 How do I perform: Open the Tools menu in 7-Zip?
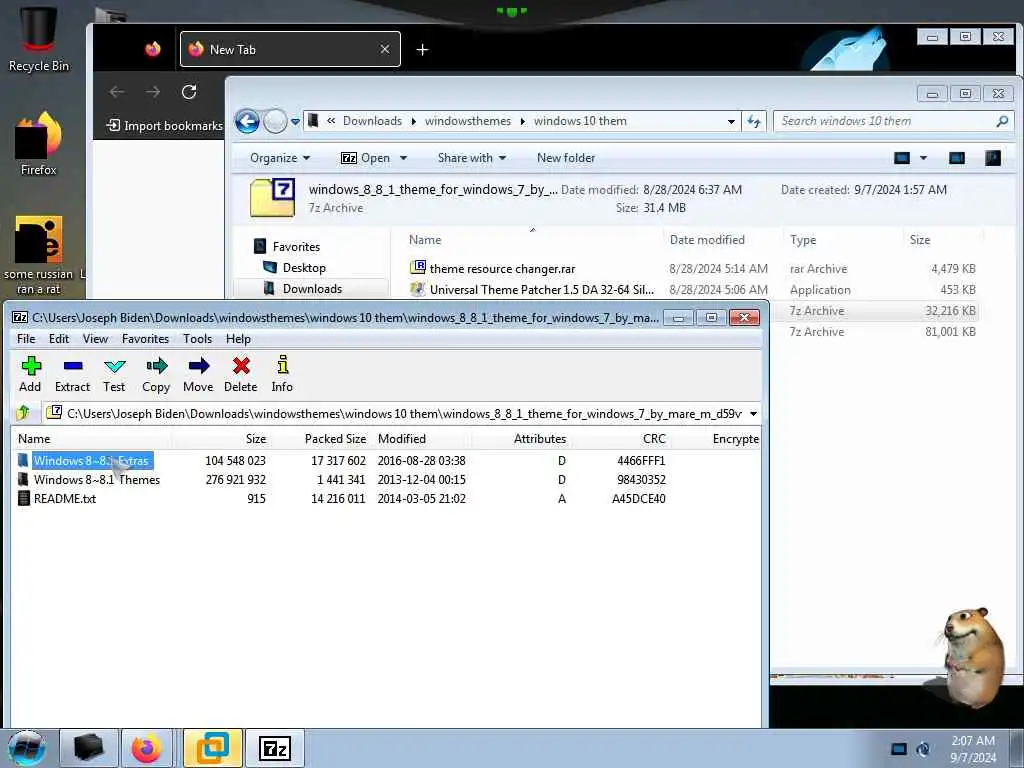(197, 338)
